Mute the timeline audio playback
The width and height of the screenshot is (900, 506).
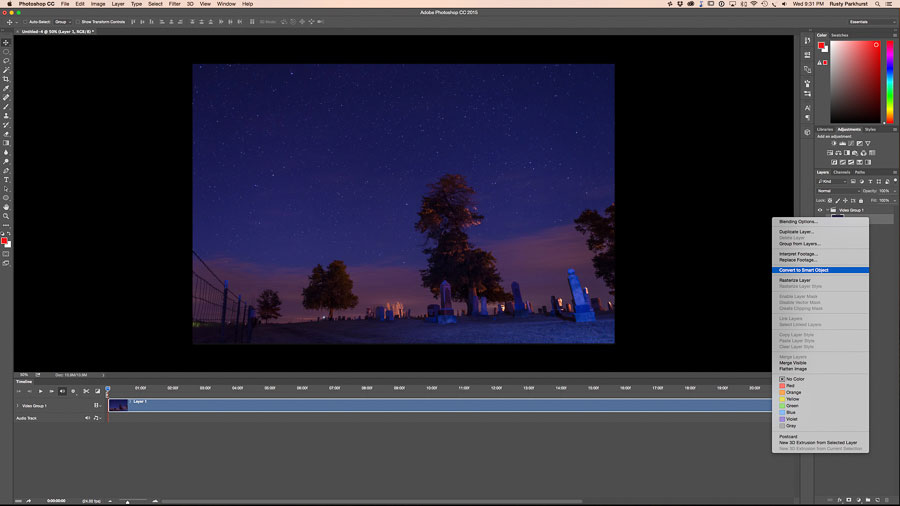tap(62, 391)
